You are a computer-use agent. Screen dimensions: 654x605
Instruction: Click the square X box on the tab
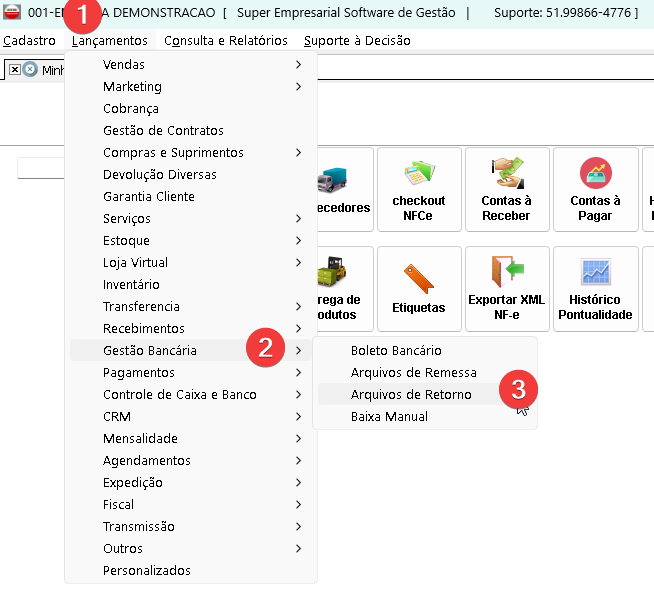(15, 69)
